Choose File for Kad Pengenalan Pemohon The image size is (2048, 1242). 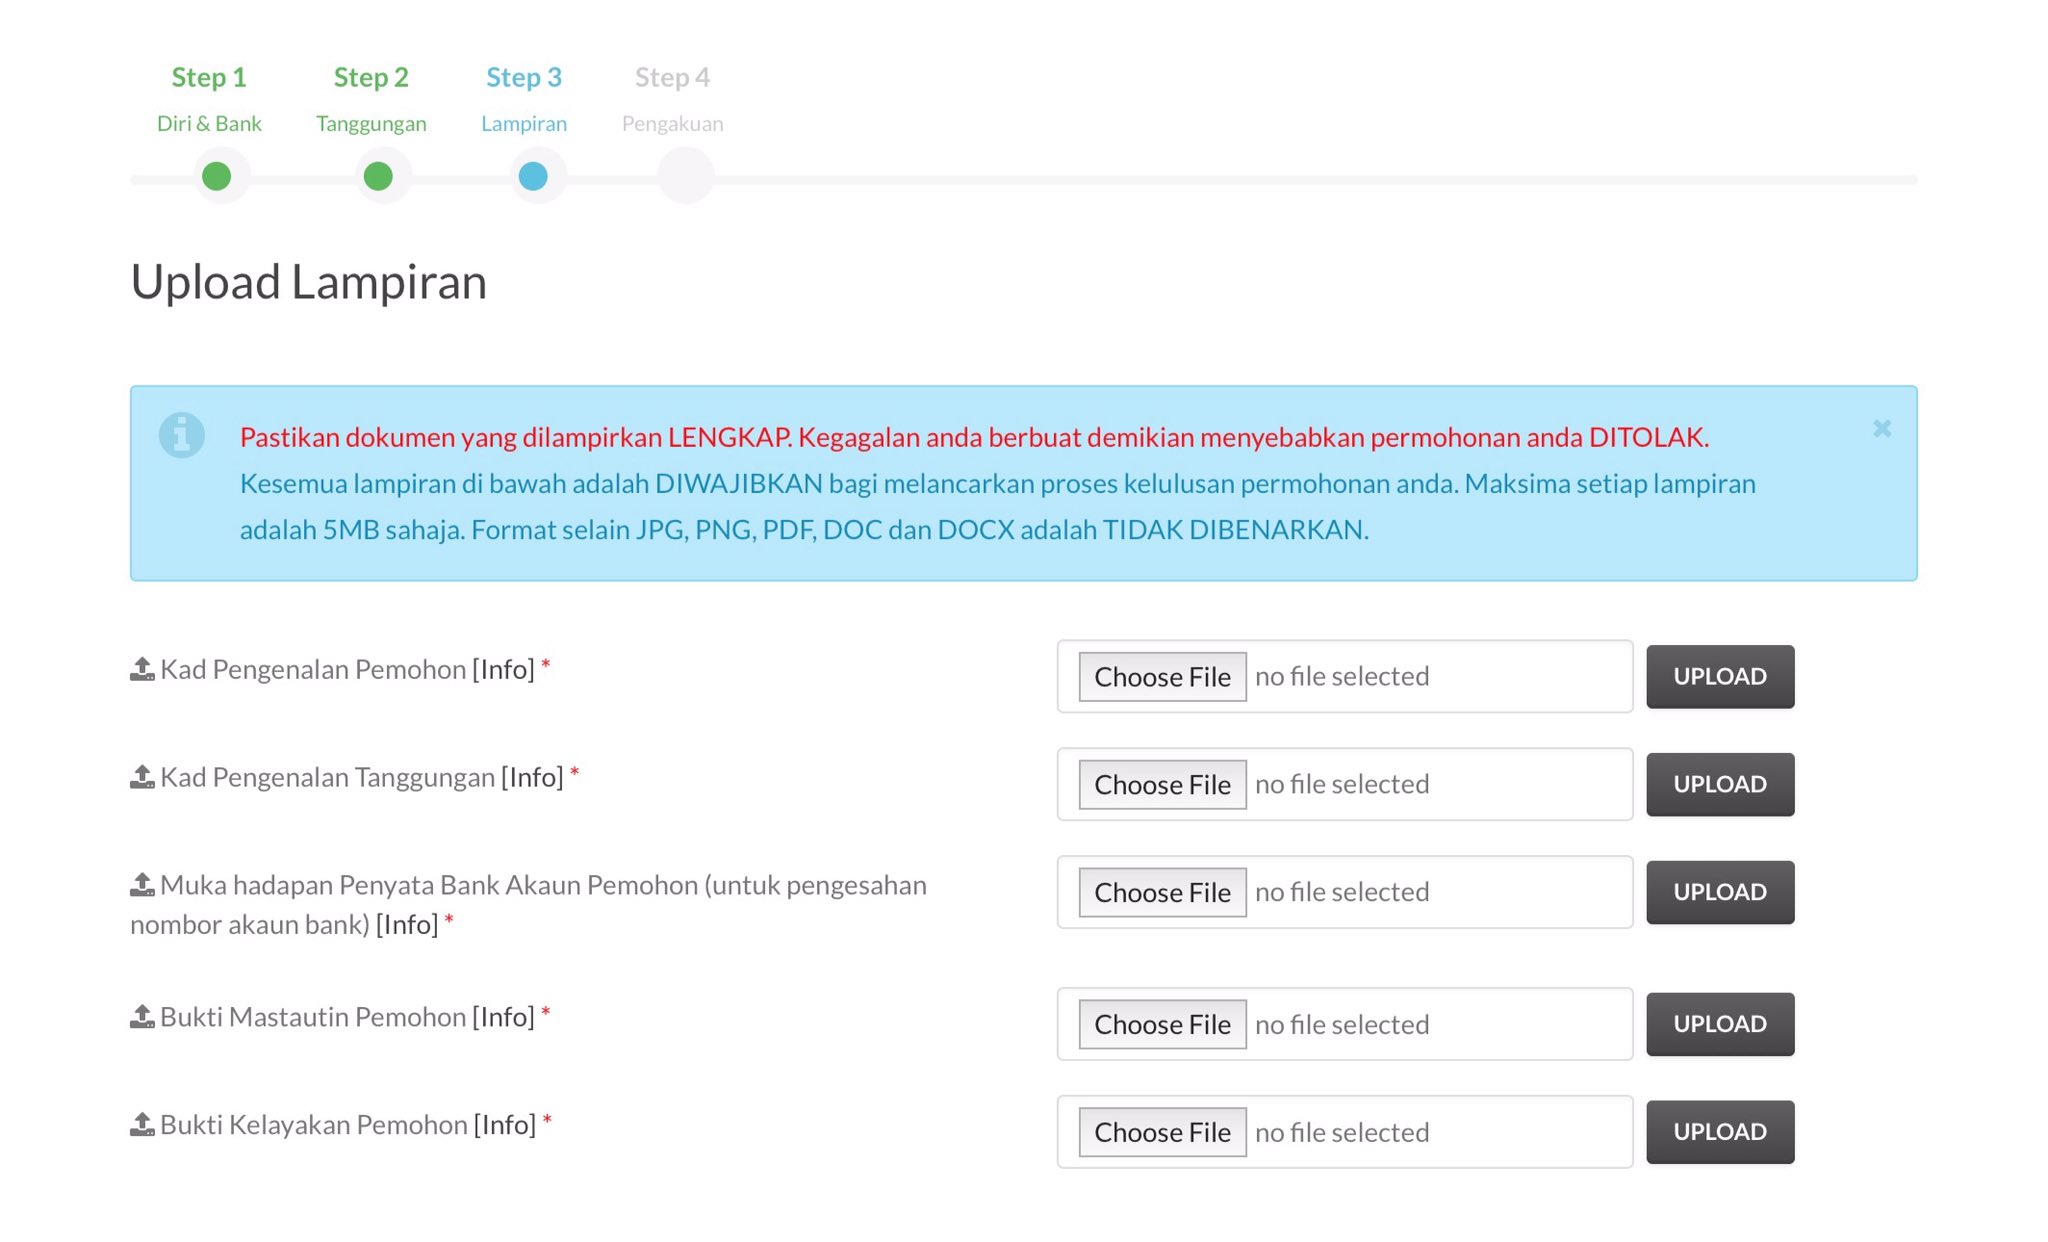[x=1162, y=677]
